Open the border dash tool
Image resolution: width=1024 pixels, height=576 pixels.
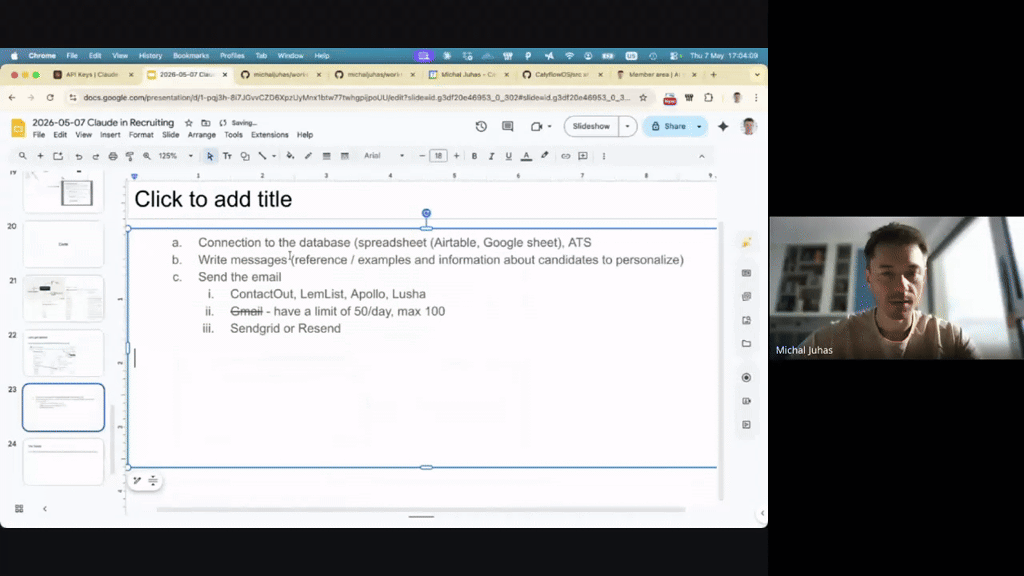345,156
